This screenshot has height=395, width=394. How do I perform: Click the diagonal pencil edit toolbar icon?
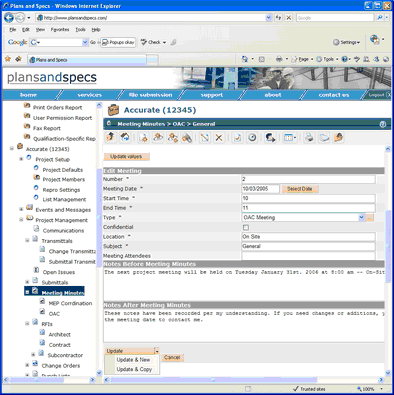coord(204,137)
